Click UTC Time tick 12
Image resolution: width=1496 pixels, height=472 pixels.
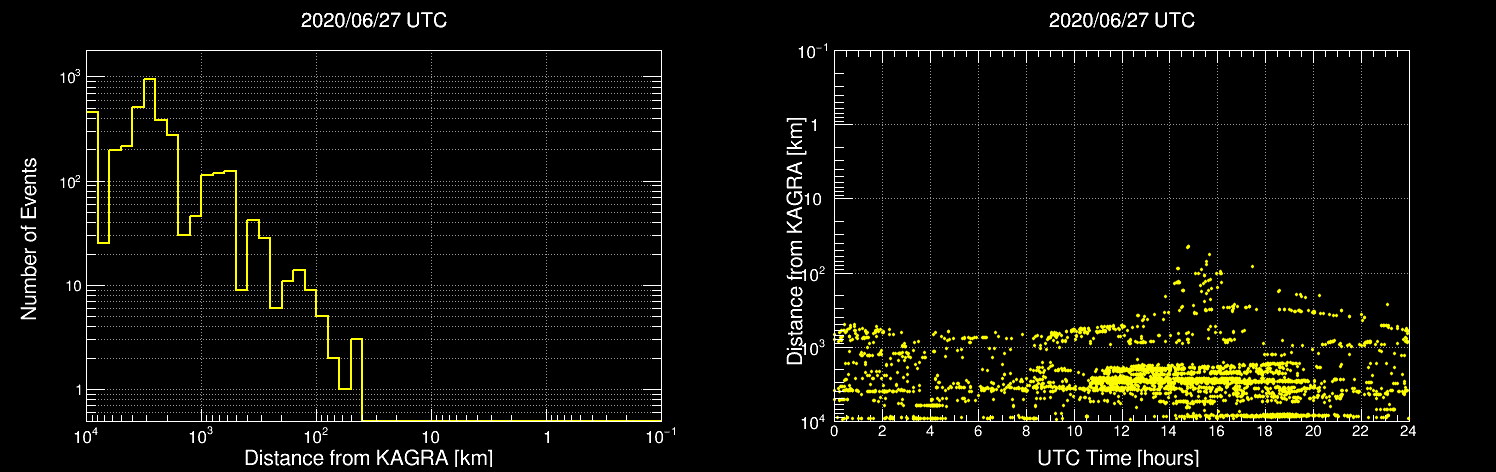(x=1122, y=432)
